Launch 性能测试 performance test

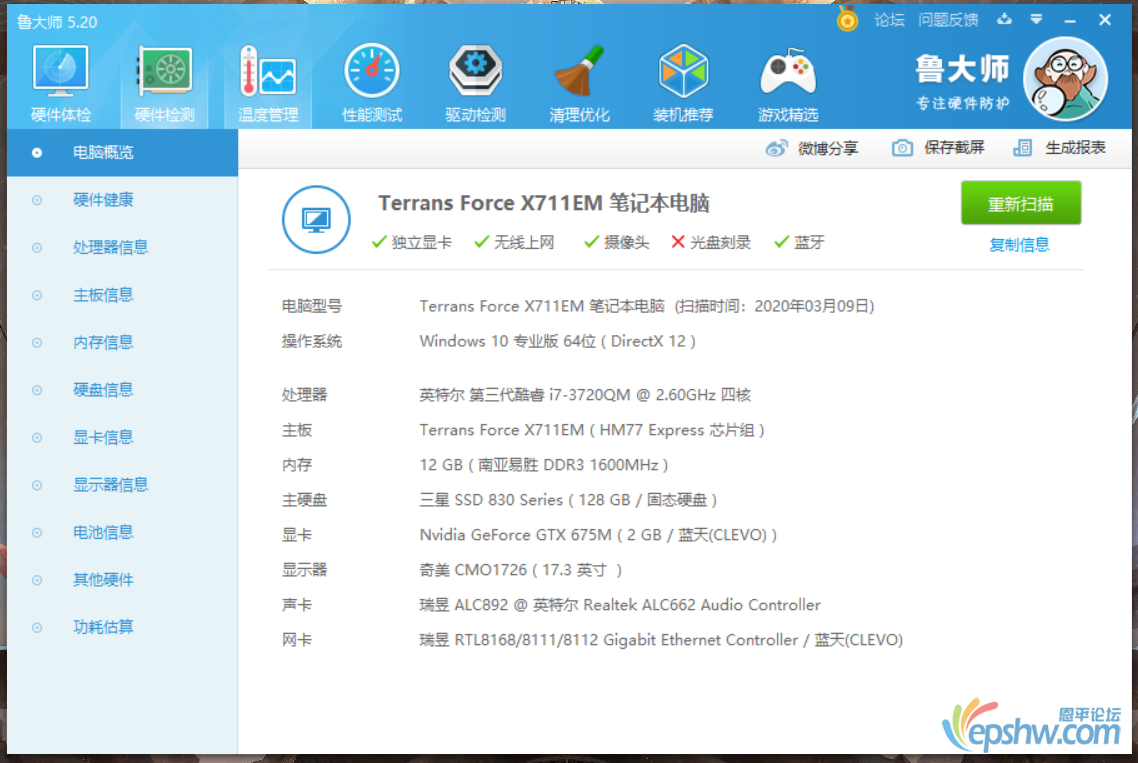click(372, 83)
